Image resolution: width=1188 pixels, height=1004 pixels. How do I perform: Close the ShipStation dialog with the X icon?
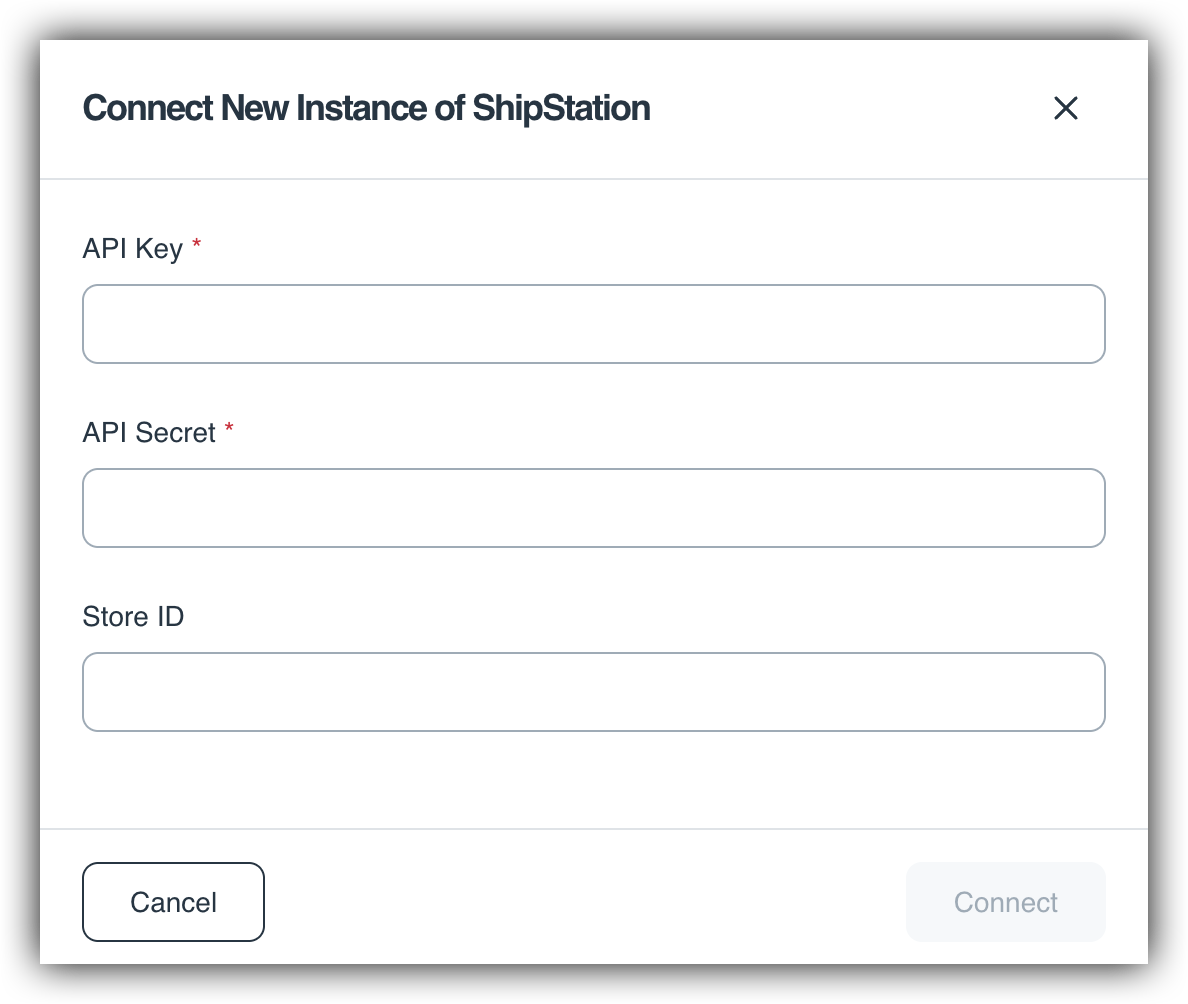point(1065,108)
